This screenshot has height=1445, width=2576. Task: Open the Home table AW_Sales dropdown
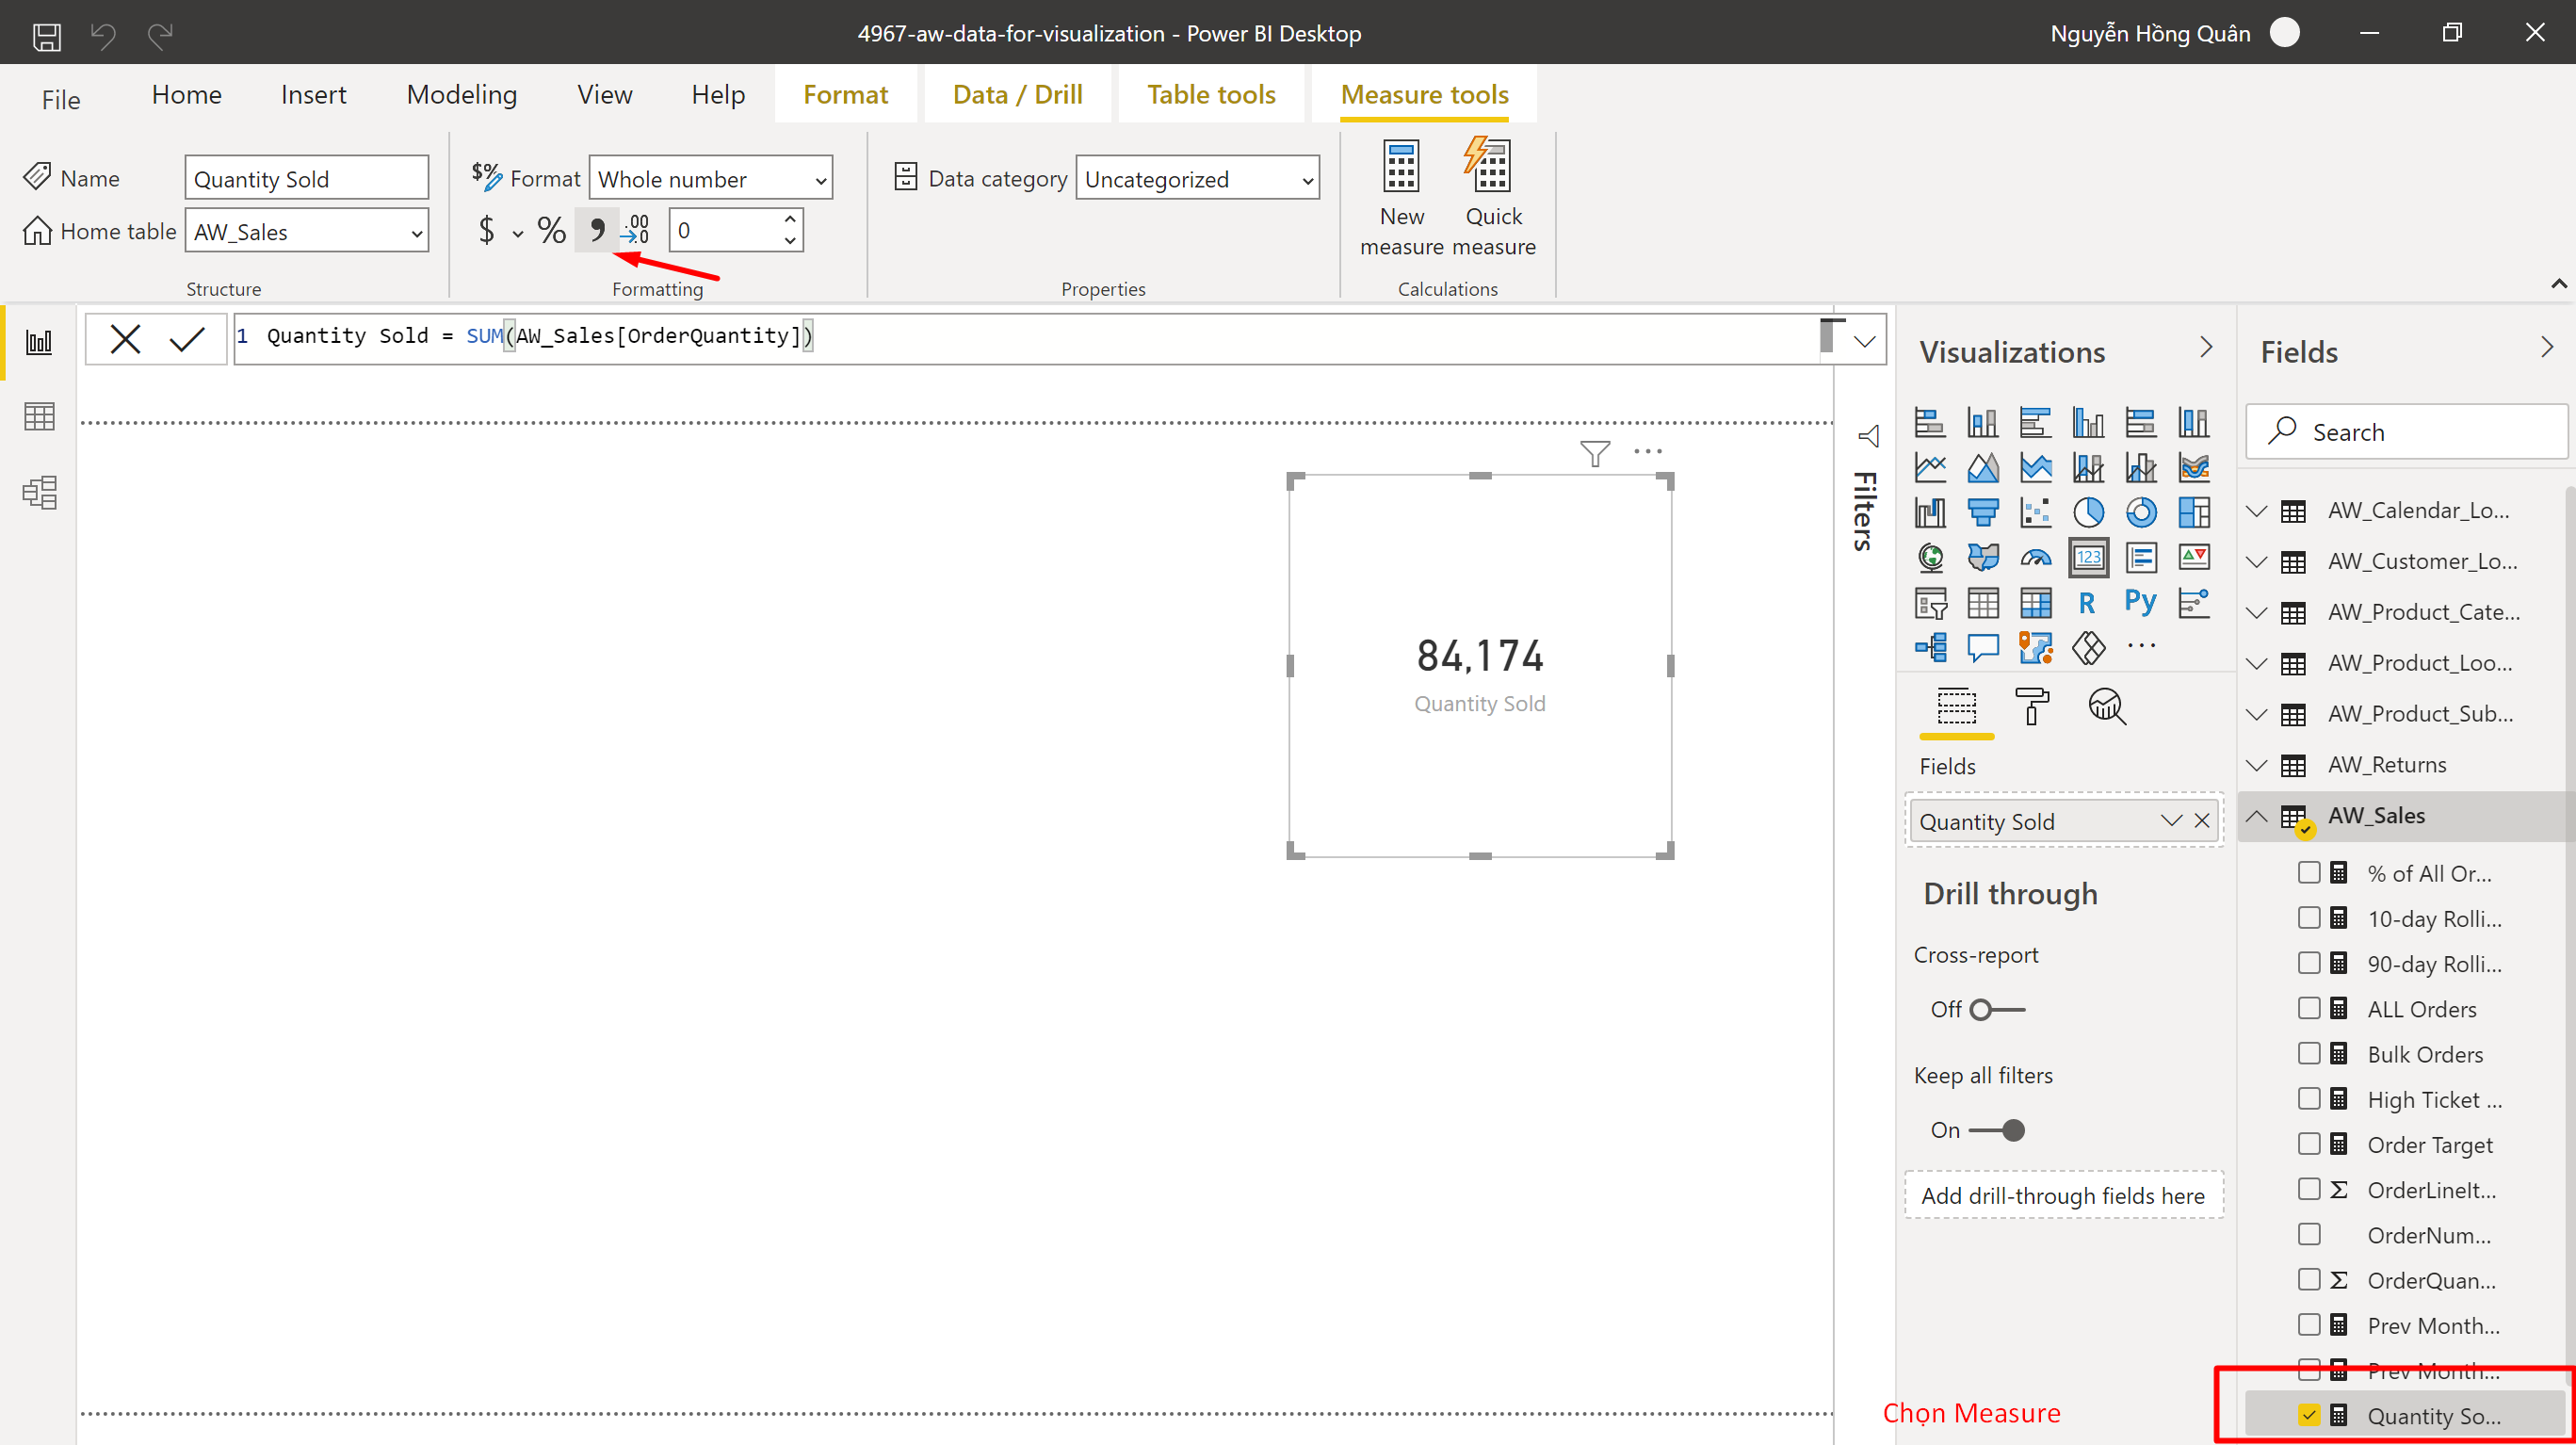pos(307,232)
